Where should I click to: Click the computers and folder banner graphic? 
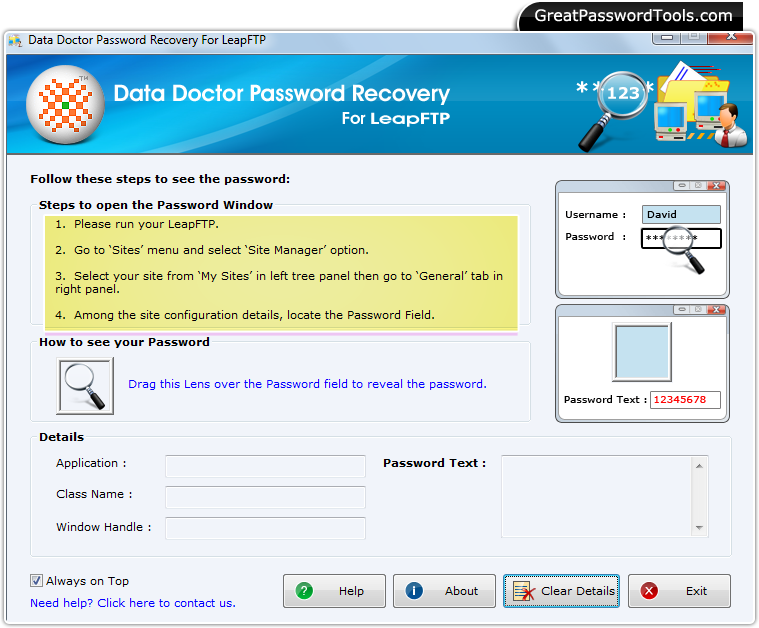700,104
